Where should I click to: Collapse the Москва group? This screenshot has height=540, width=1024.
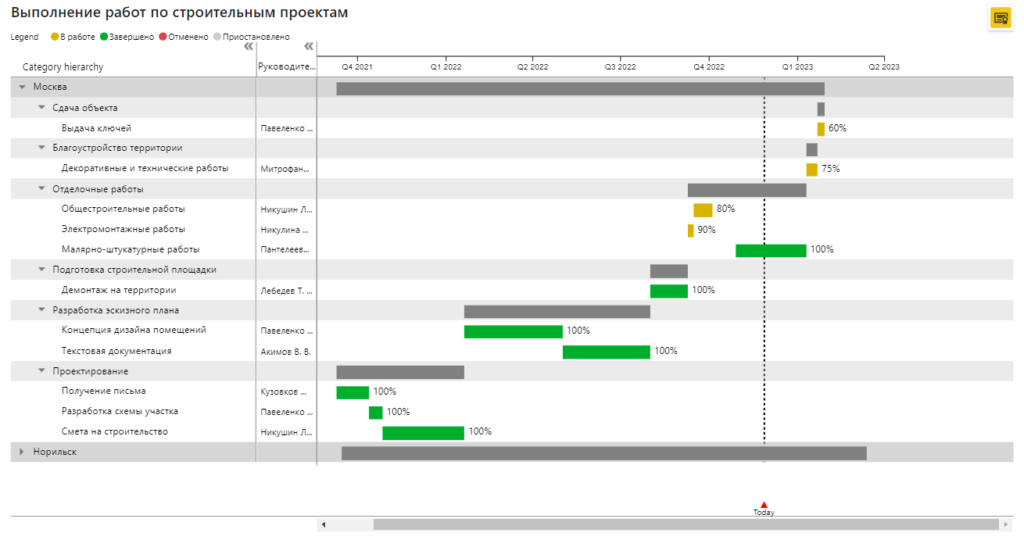click(x=22, y=87)
